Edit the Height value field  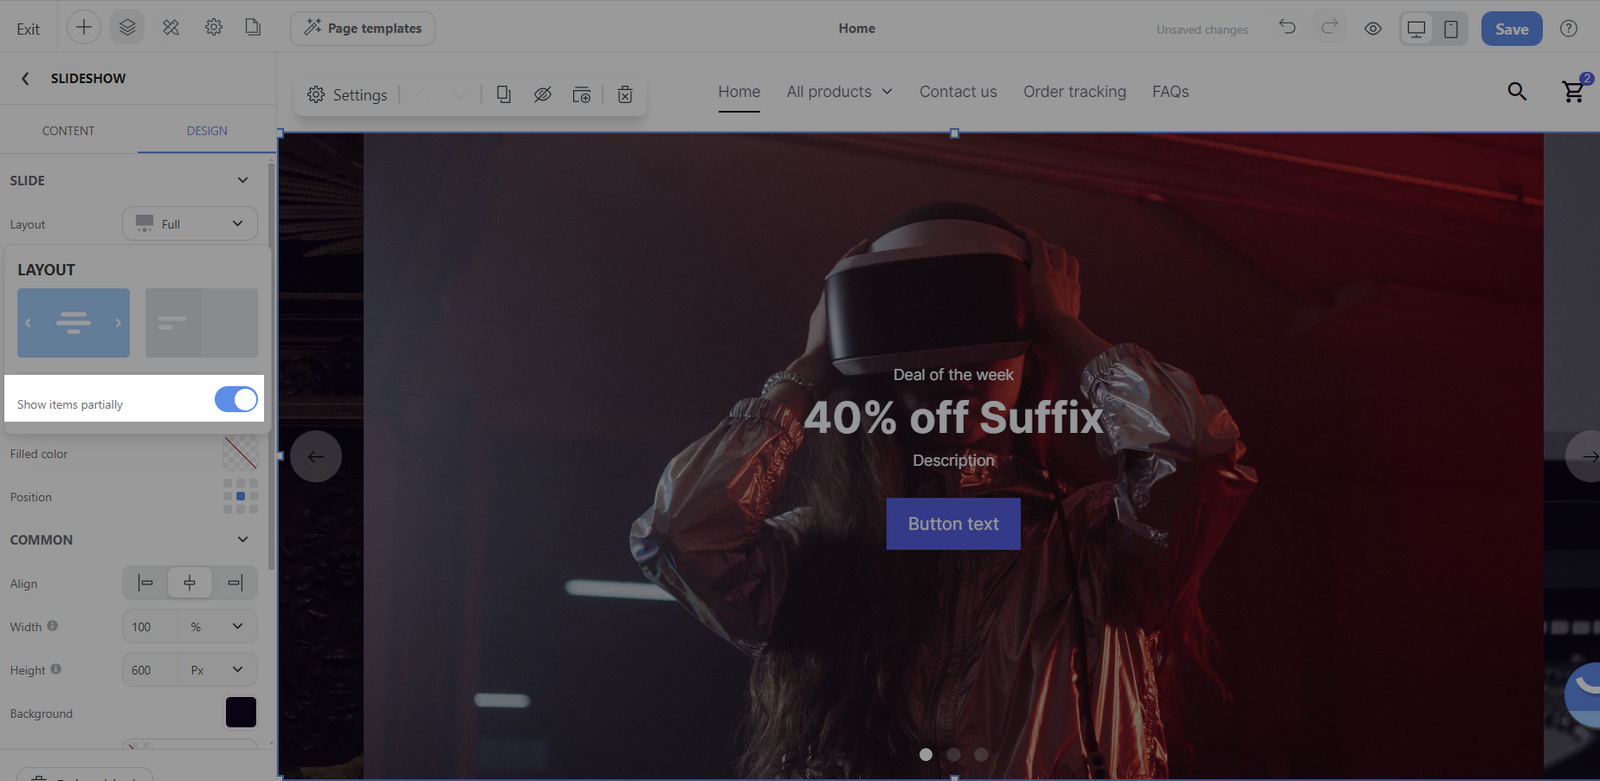click(150, 670)
